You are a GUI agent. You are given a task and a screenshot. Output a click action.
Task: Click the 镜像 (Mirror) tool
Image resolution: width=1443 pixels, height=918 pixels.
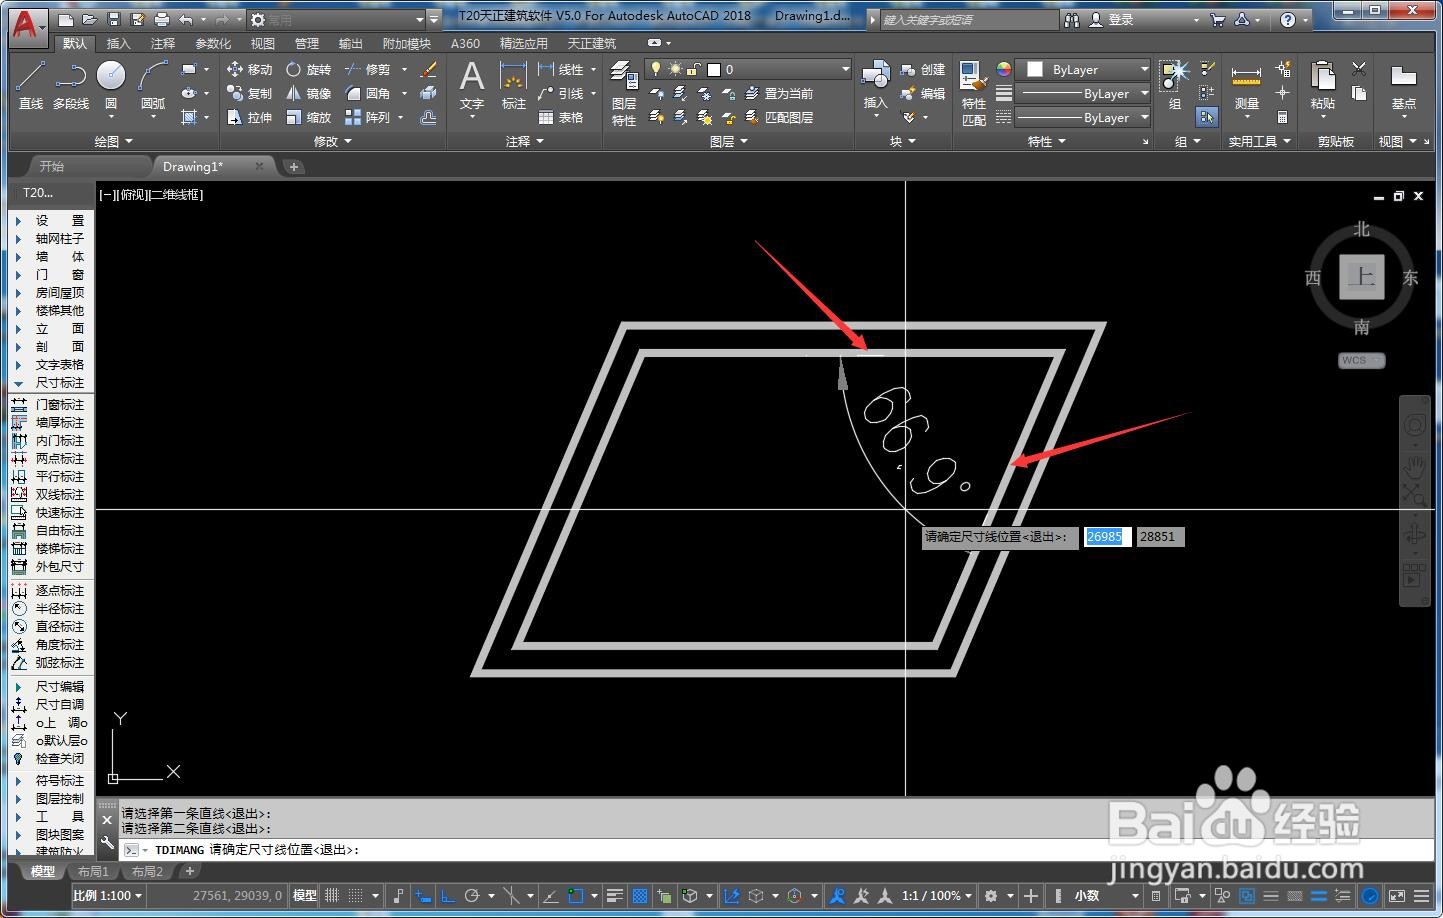click(x=308, y=93)
